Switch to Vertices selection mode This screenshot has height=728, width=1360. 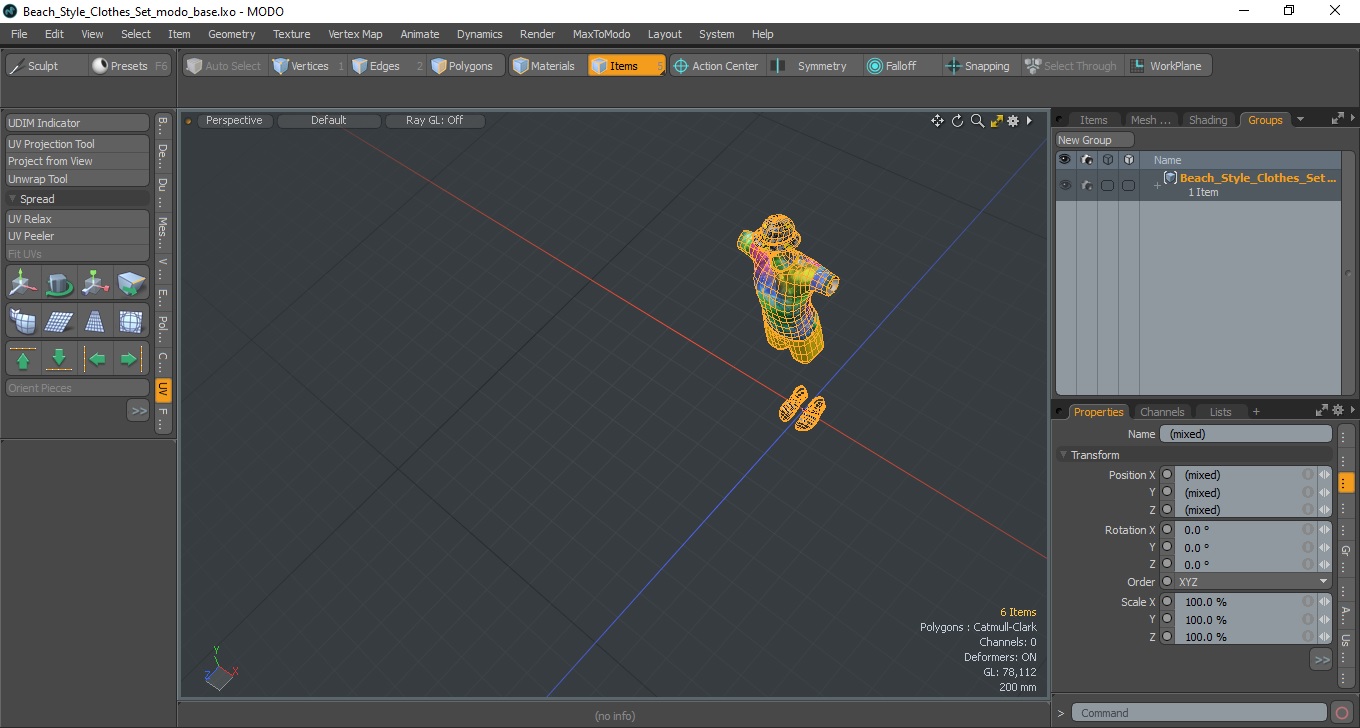point(307,66)
